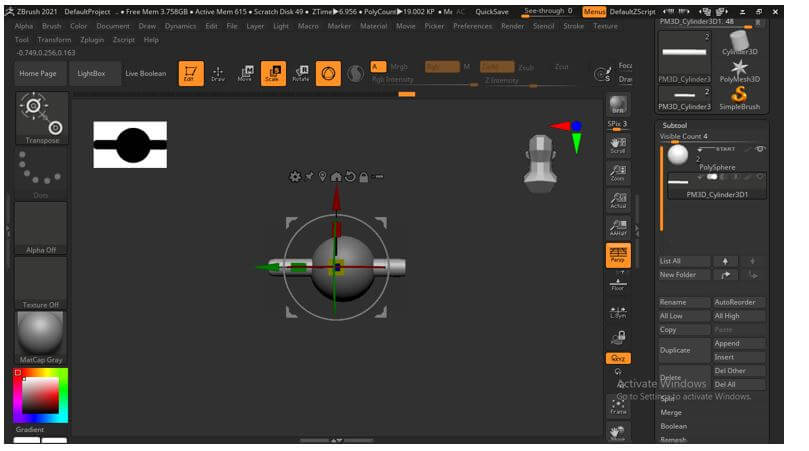Screen dimensions: 809x451
Task: Open the Transform menu
Action: [x=54, y=40]
